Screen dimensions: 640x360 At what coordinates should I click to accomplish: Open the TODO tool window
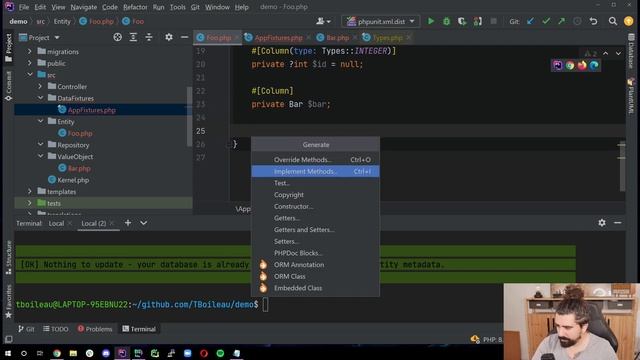tap(56, 329)
